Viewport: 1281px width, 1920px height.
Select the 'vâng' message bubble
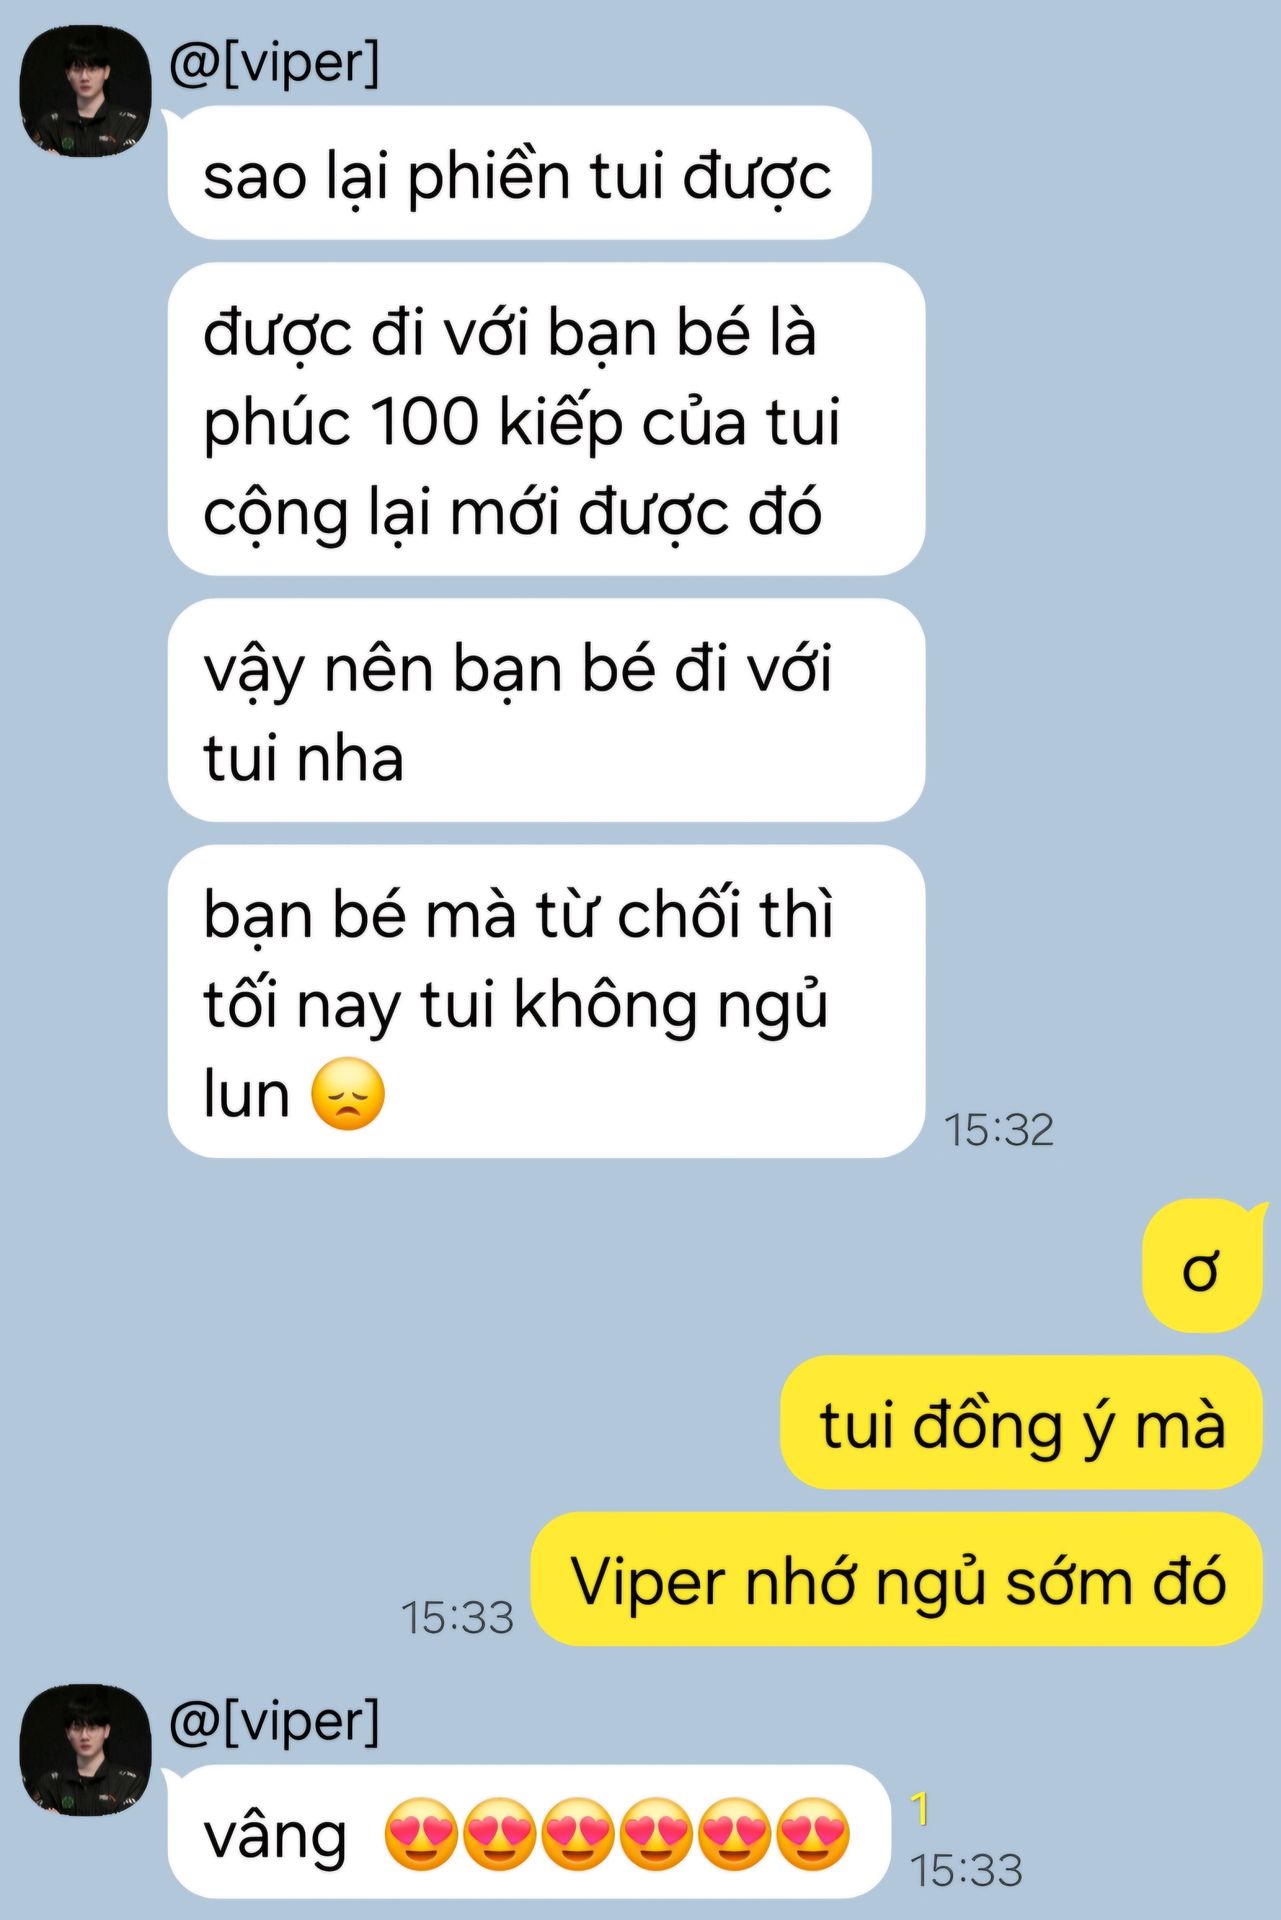pos(529,1832)
